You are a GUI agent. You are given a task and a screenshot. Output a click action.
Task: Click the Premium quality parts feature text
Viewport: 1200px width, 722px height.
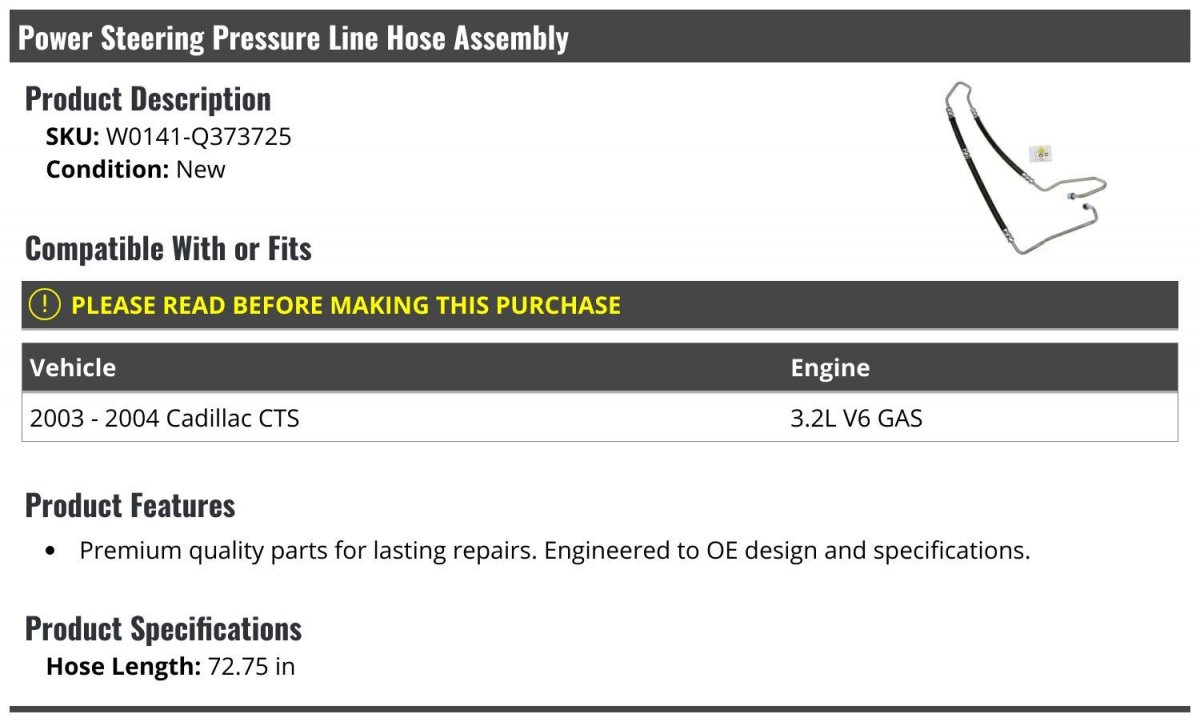click(554, 550)
